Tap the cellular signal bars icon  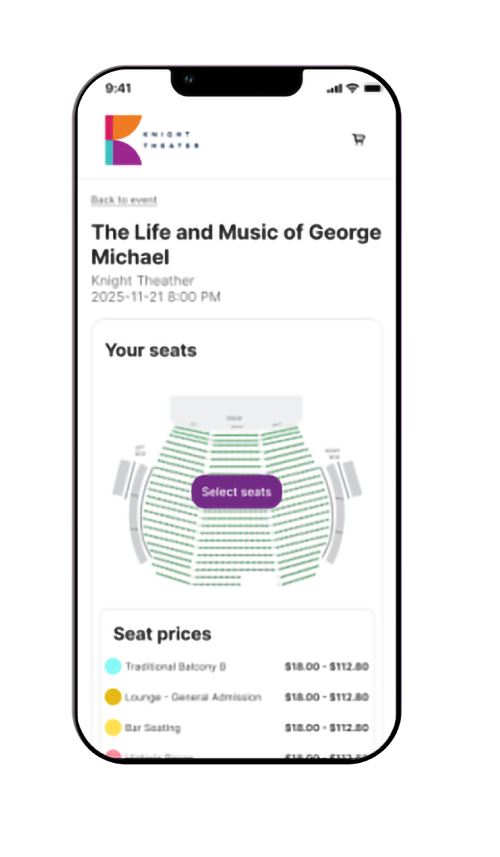pos(334,89)
